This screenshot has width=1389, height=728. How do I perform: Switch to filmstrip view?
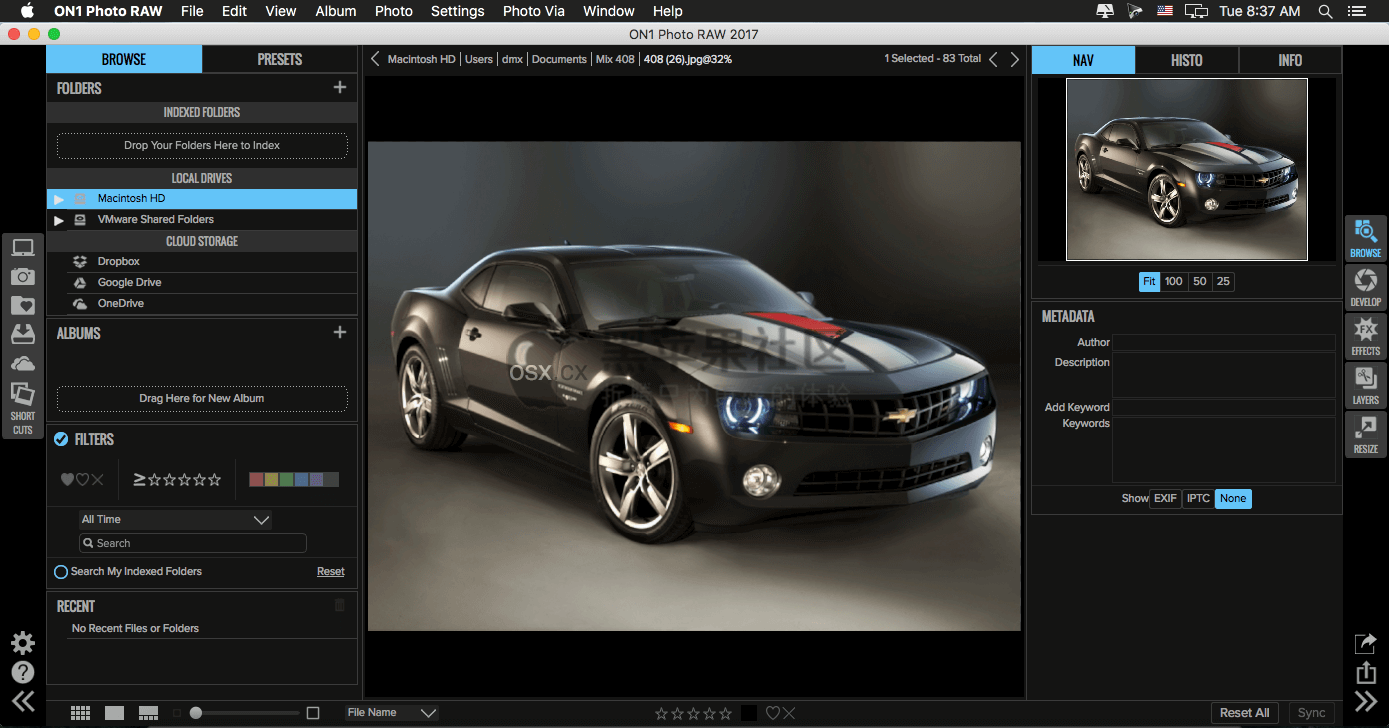148,713
